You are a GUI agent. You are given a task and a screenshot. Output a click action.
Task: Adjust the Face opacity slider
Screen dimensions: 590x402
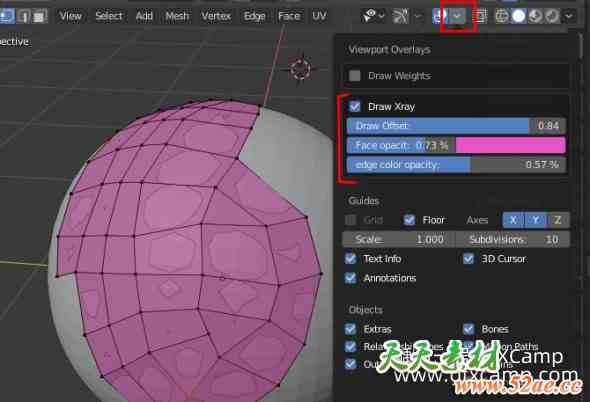(401, 145)
